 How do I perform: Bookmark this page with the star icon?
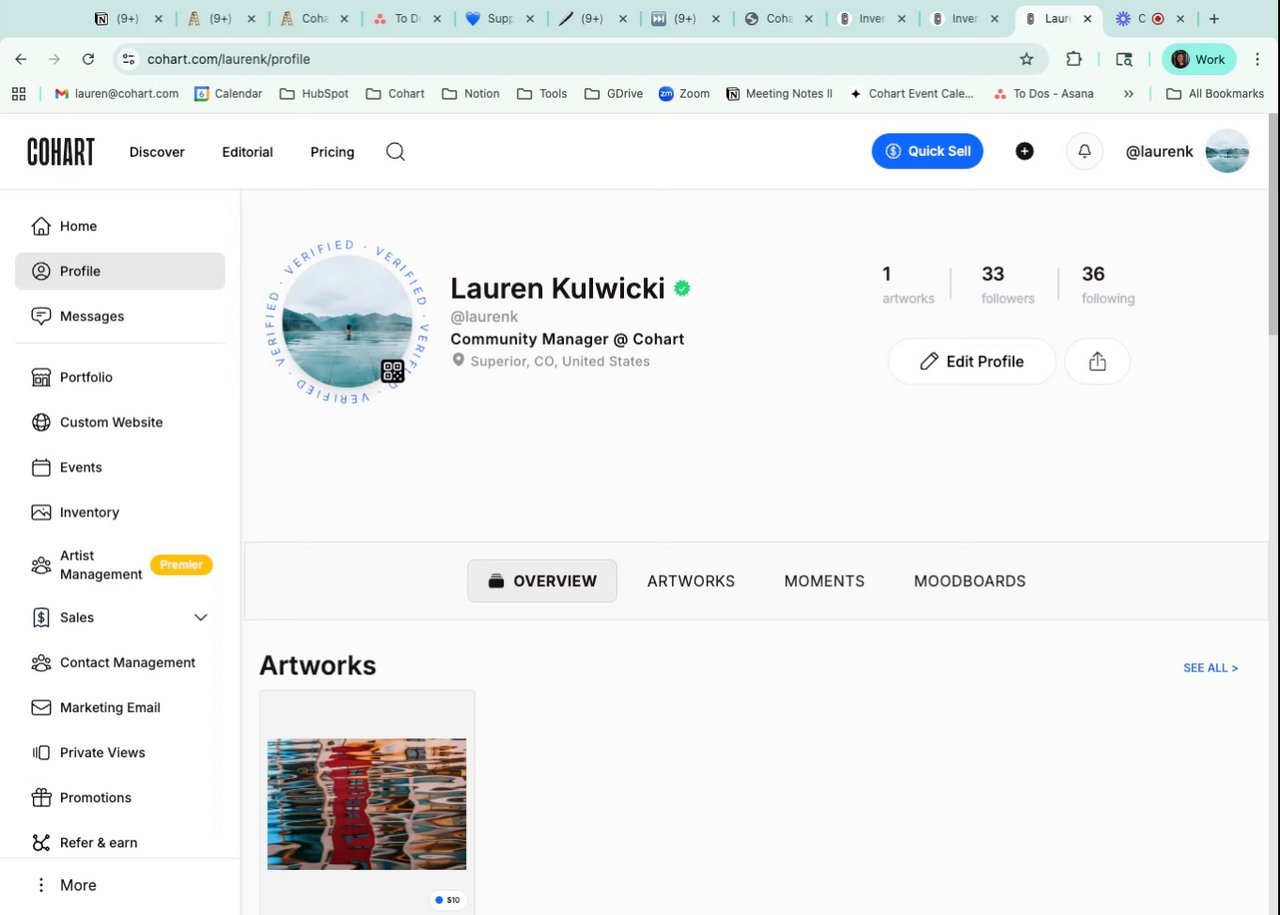coord(1026,59)
